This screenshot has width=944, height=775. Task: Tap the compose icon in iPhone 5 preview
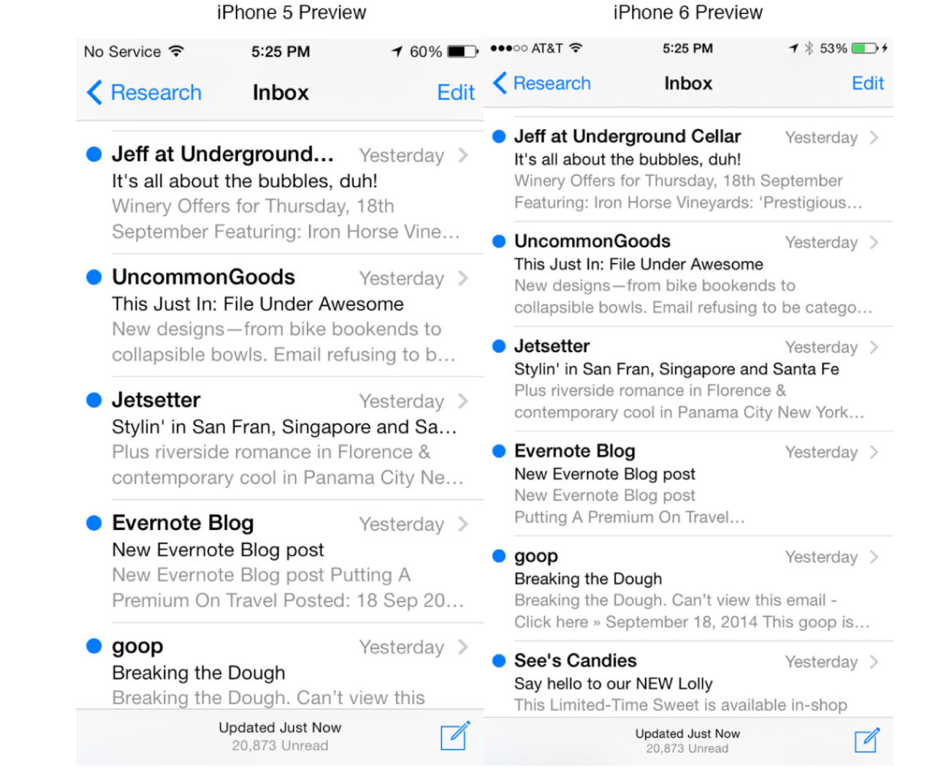click(x=455, y=736)
